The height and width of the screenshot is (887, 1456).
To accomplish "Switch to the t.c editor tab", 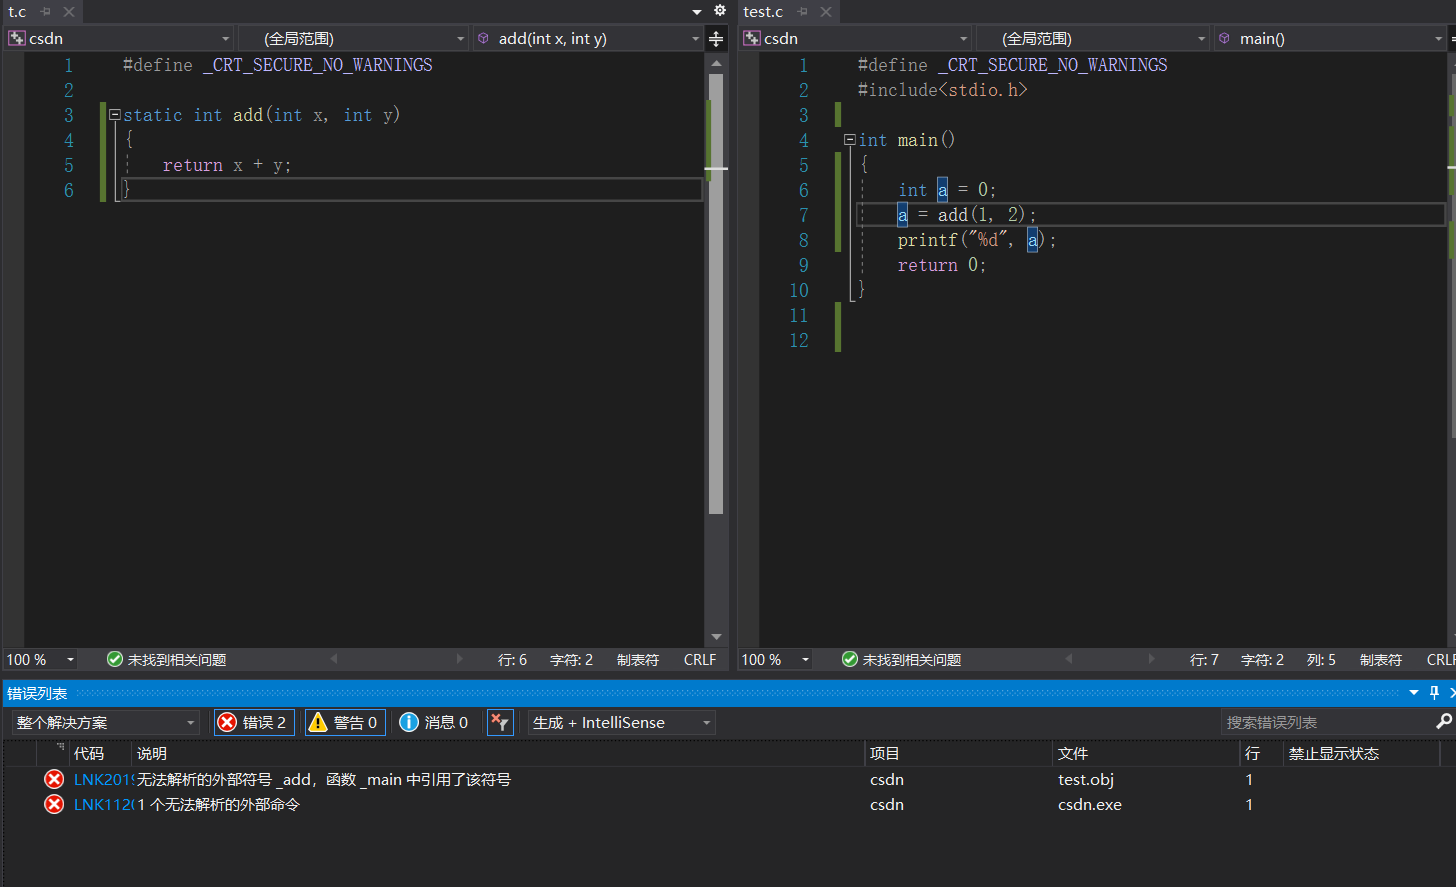I will click(x=17, y=12).
